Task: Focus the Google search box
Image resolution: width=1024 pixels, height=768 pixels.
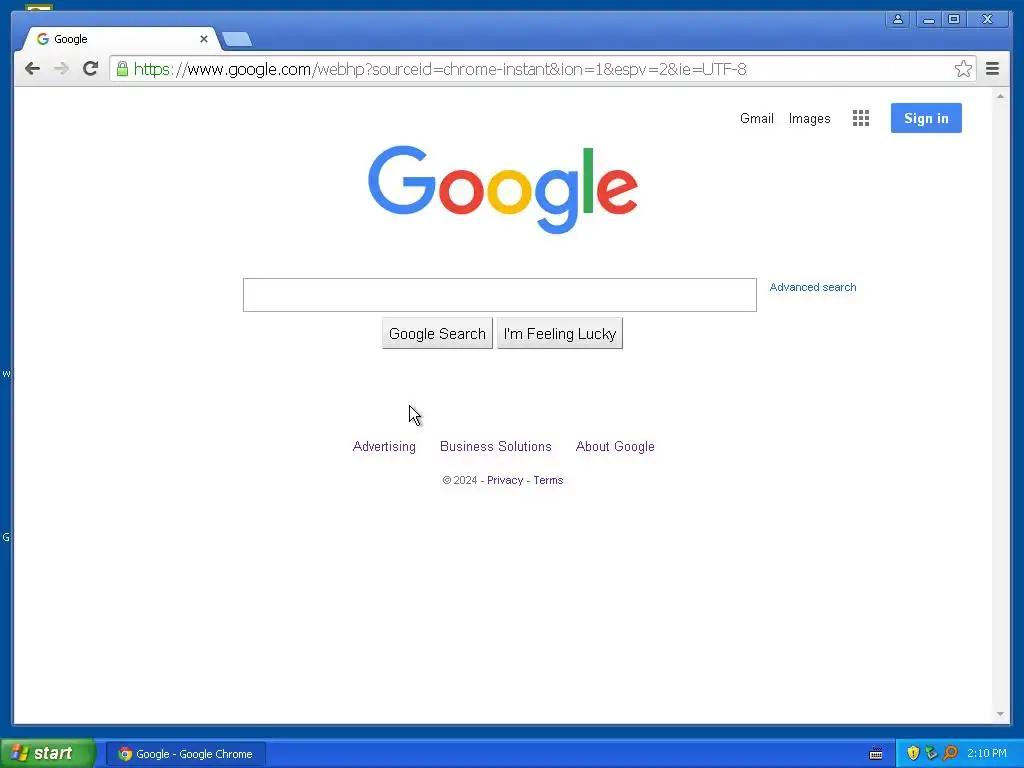Action: [500, 295]
